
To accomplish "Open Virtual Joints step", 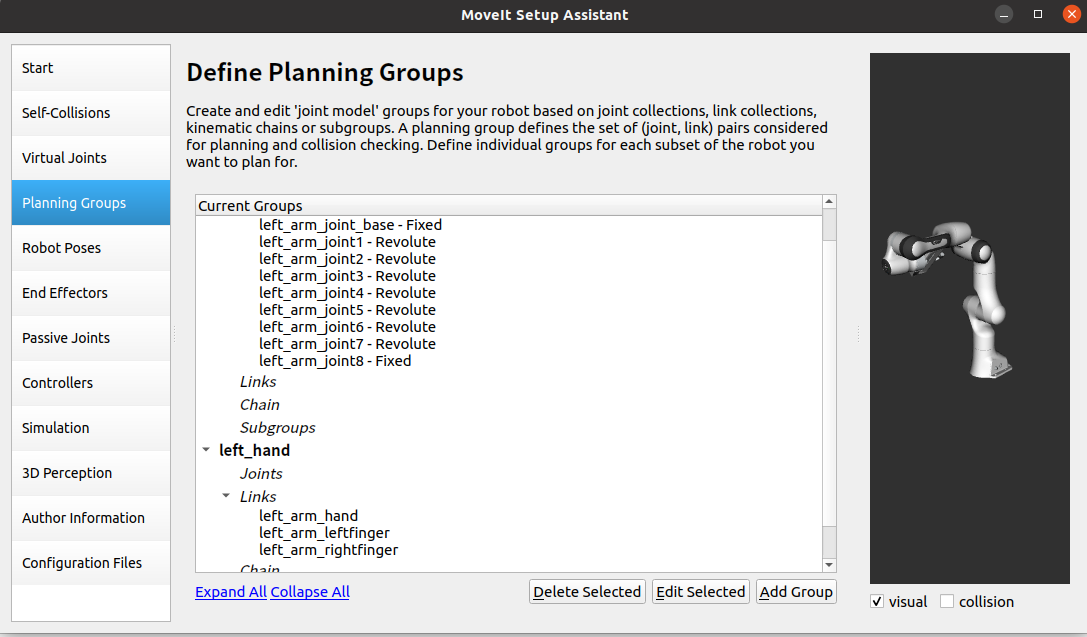I will pos(91,158).
